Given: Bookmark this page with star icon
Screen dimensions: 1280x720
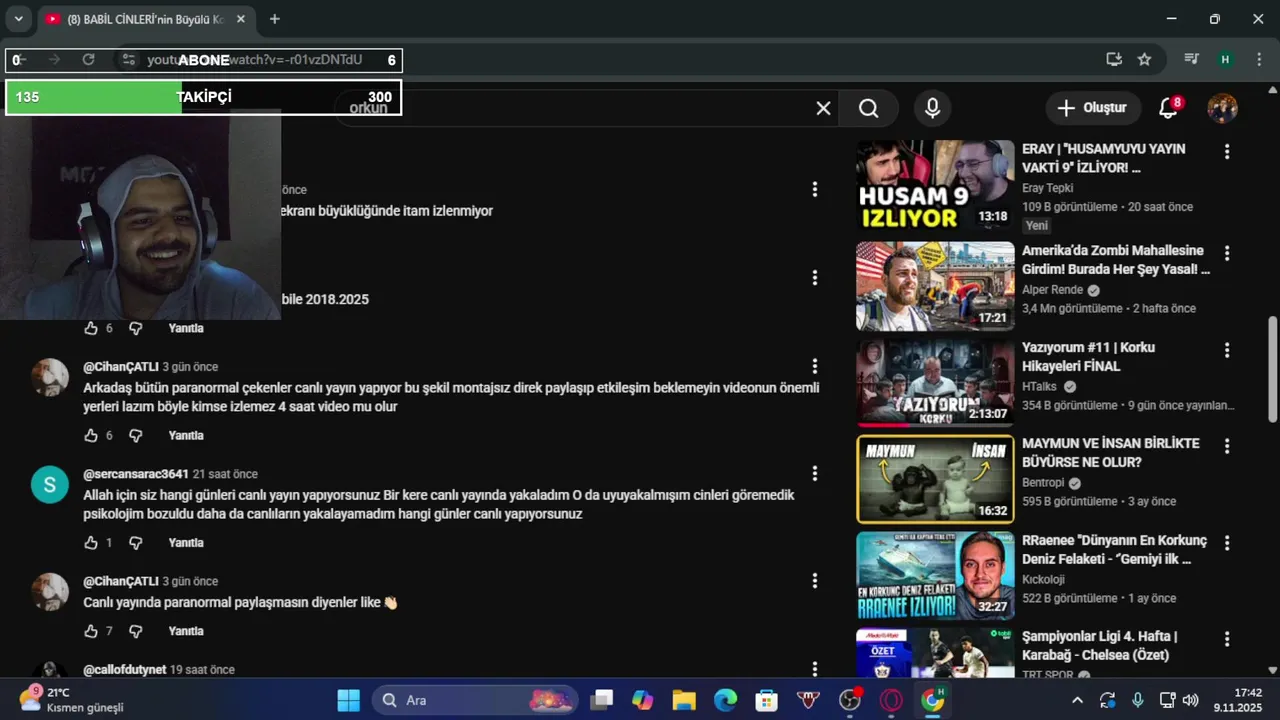Looking at the screenshot, I should [x=1144, y=60].
